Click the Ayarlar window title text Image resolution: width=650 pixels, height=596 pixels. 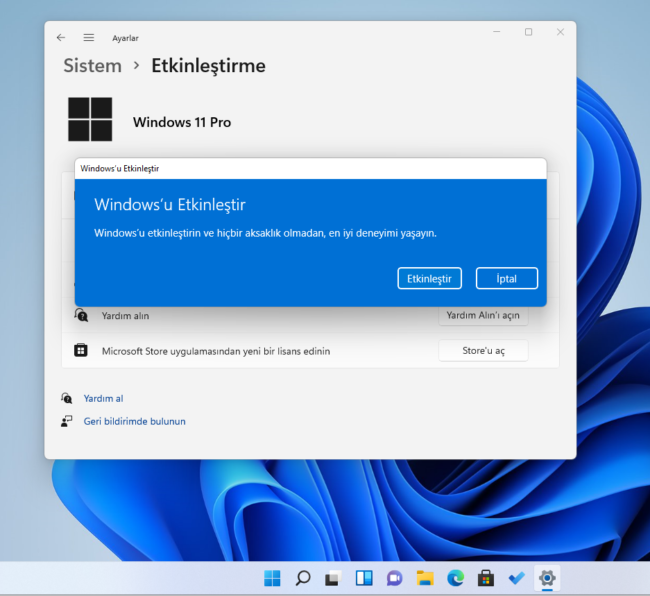point(125,38)
